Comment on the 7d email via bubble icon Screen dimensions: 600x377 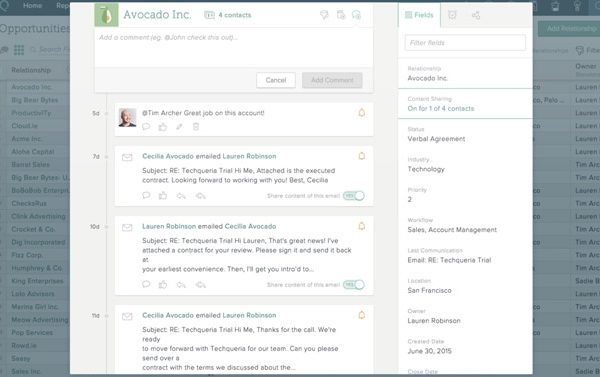[146, 196]
